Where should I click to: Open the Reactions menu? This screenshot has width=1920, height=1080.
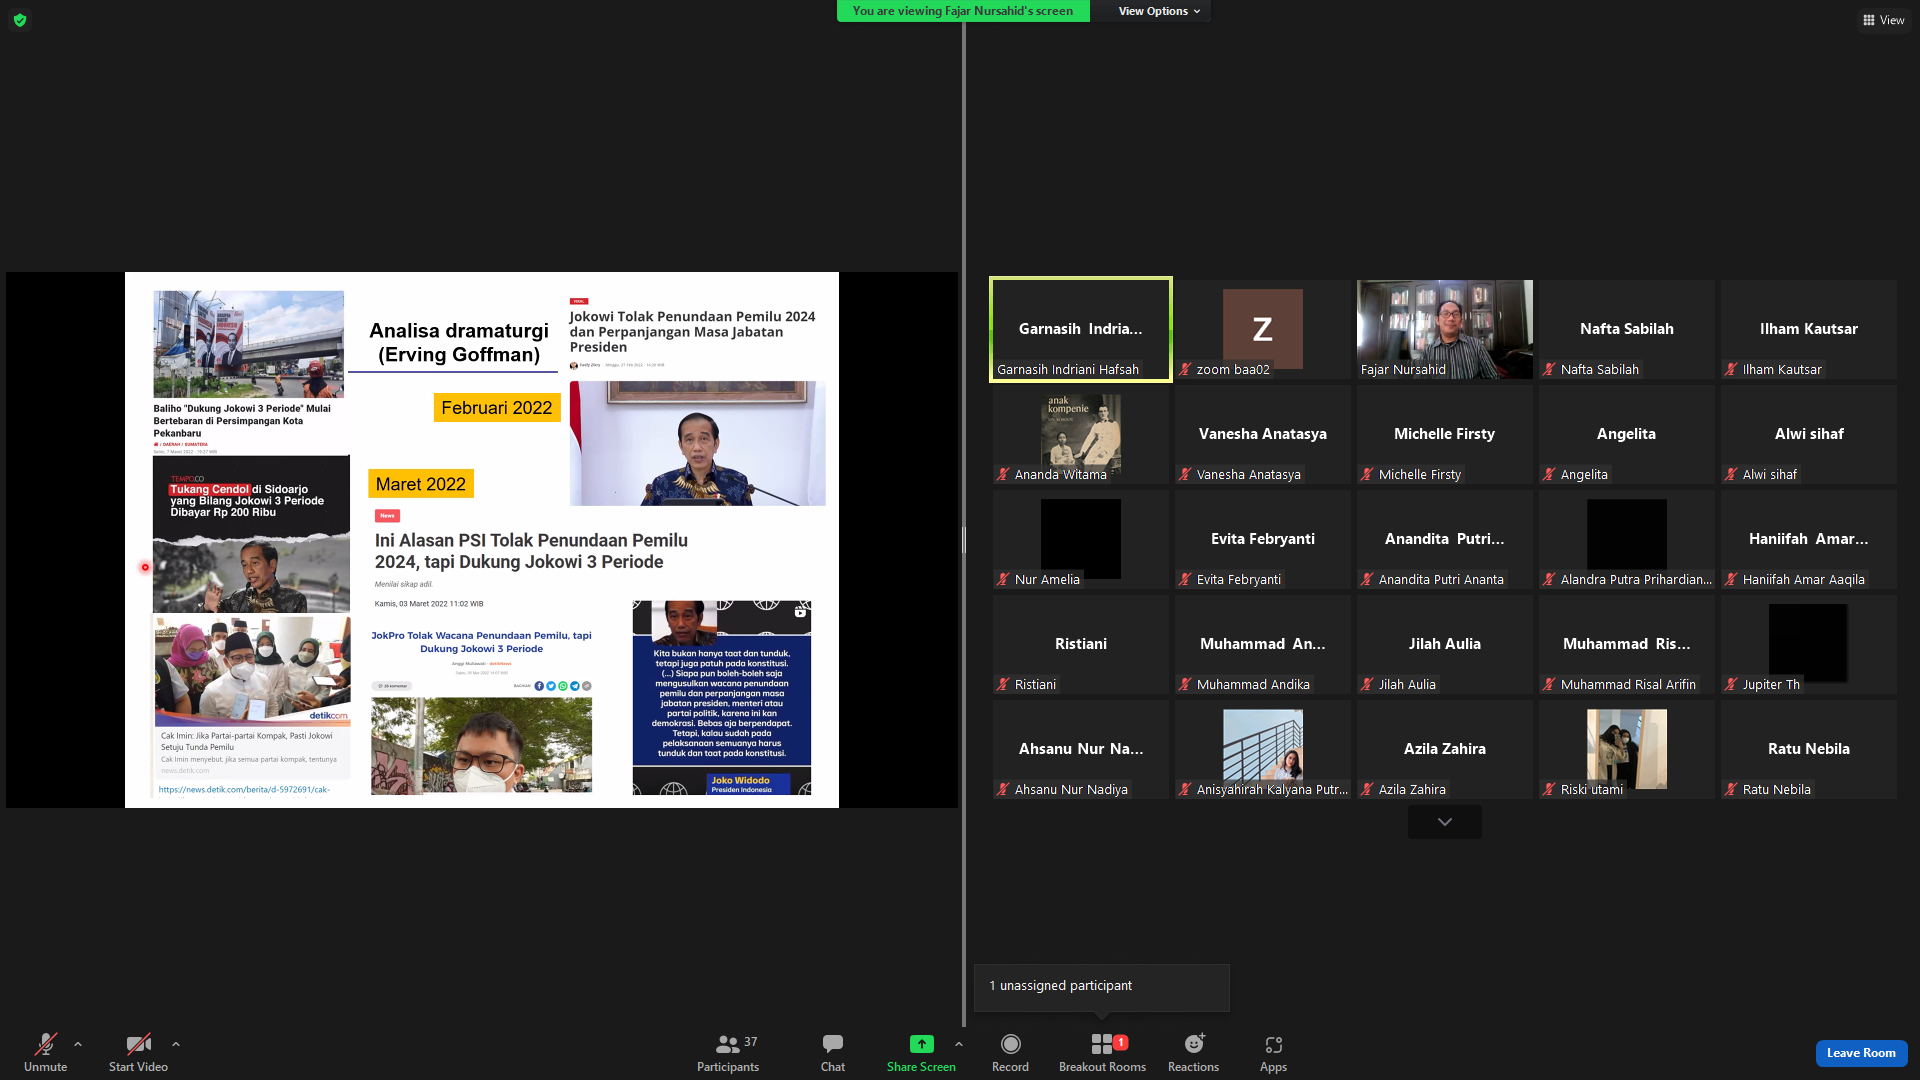(x=1193, y=1052)
